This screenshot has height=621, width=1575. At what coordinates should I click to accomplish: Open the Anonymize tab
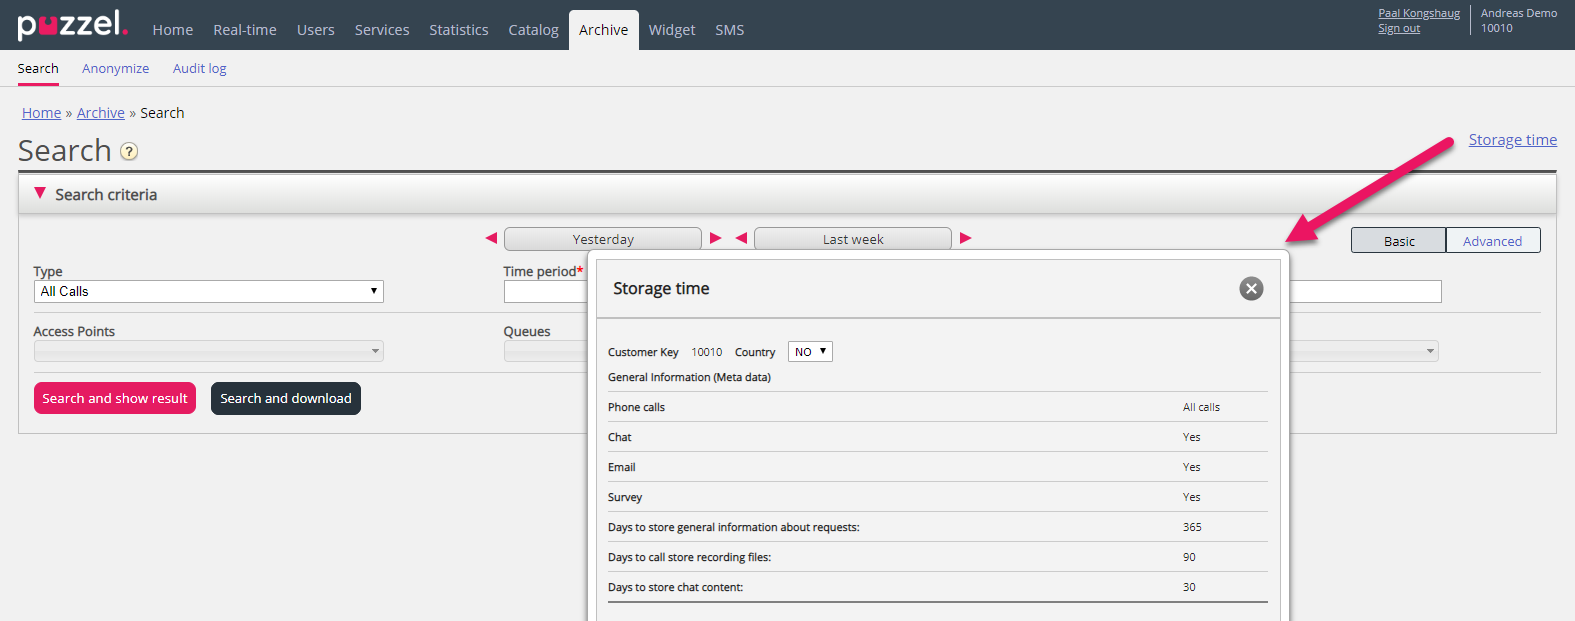pyautogui.click(x=115, y=68)
